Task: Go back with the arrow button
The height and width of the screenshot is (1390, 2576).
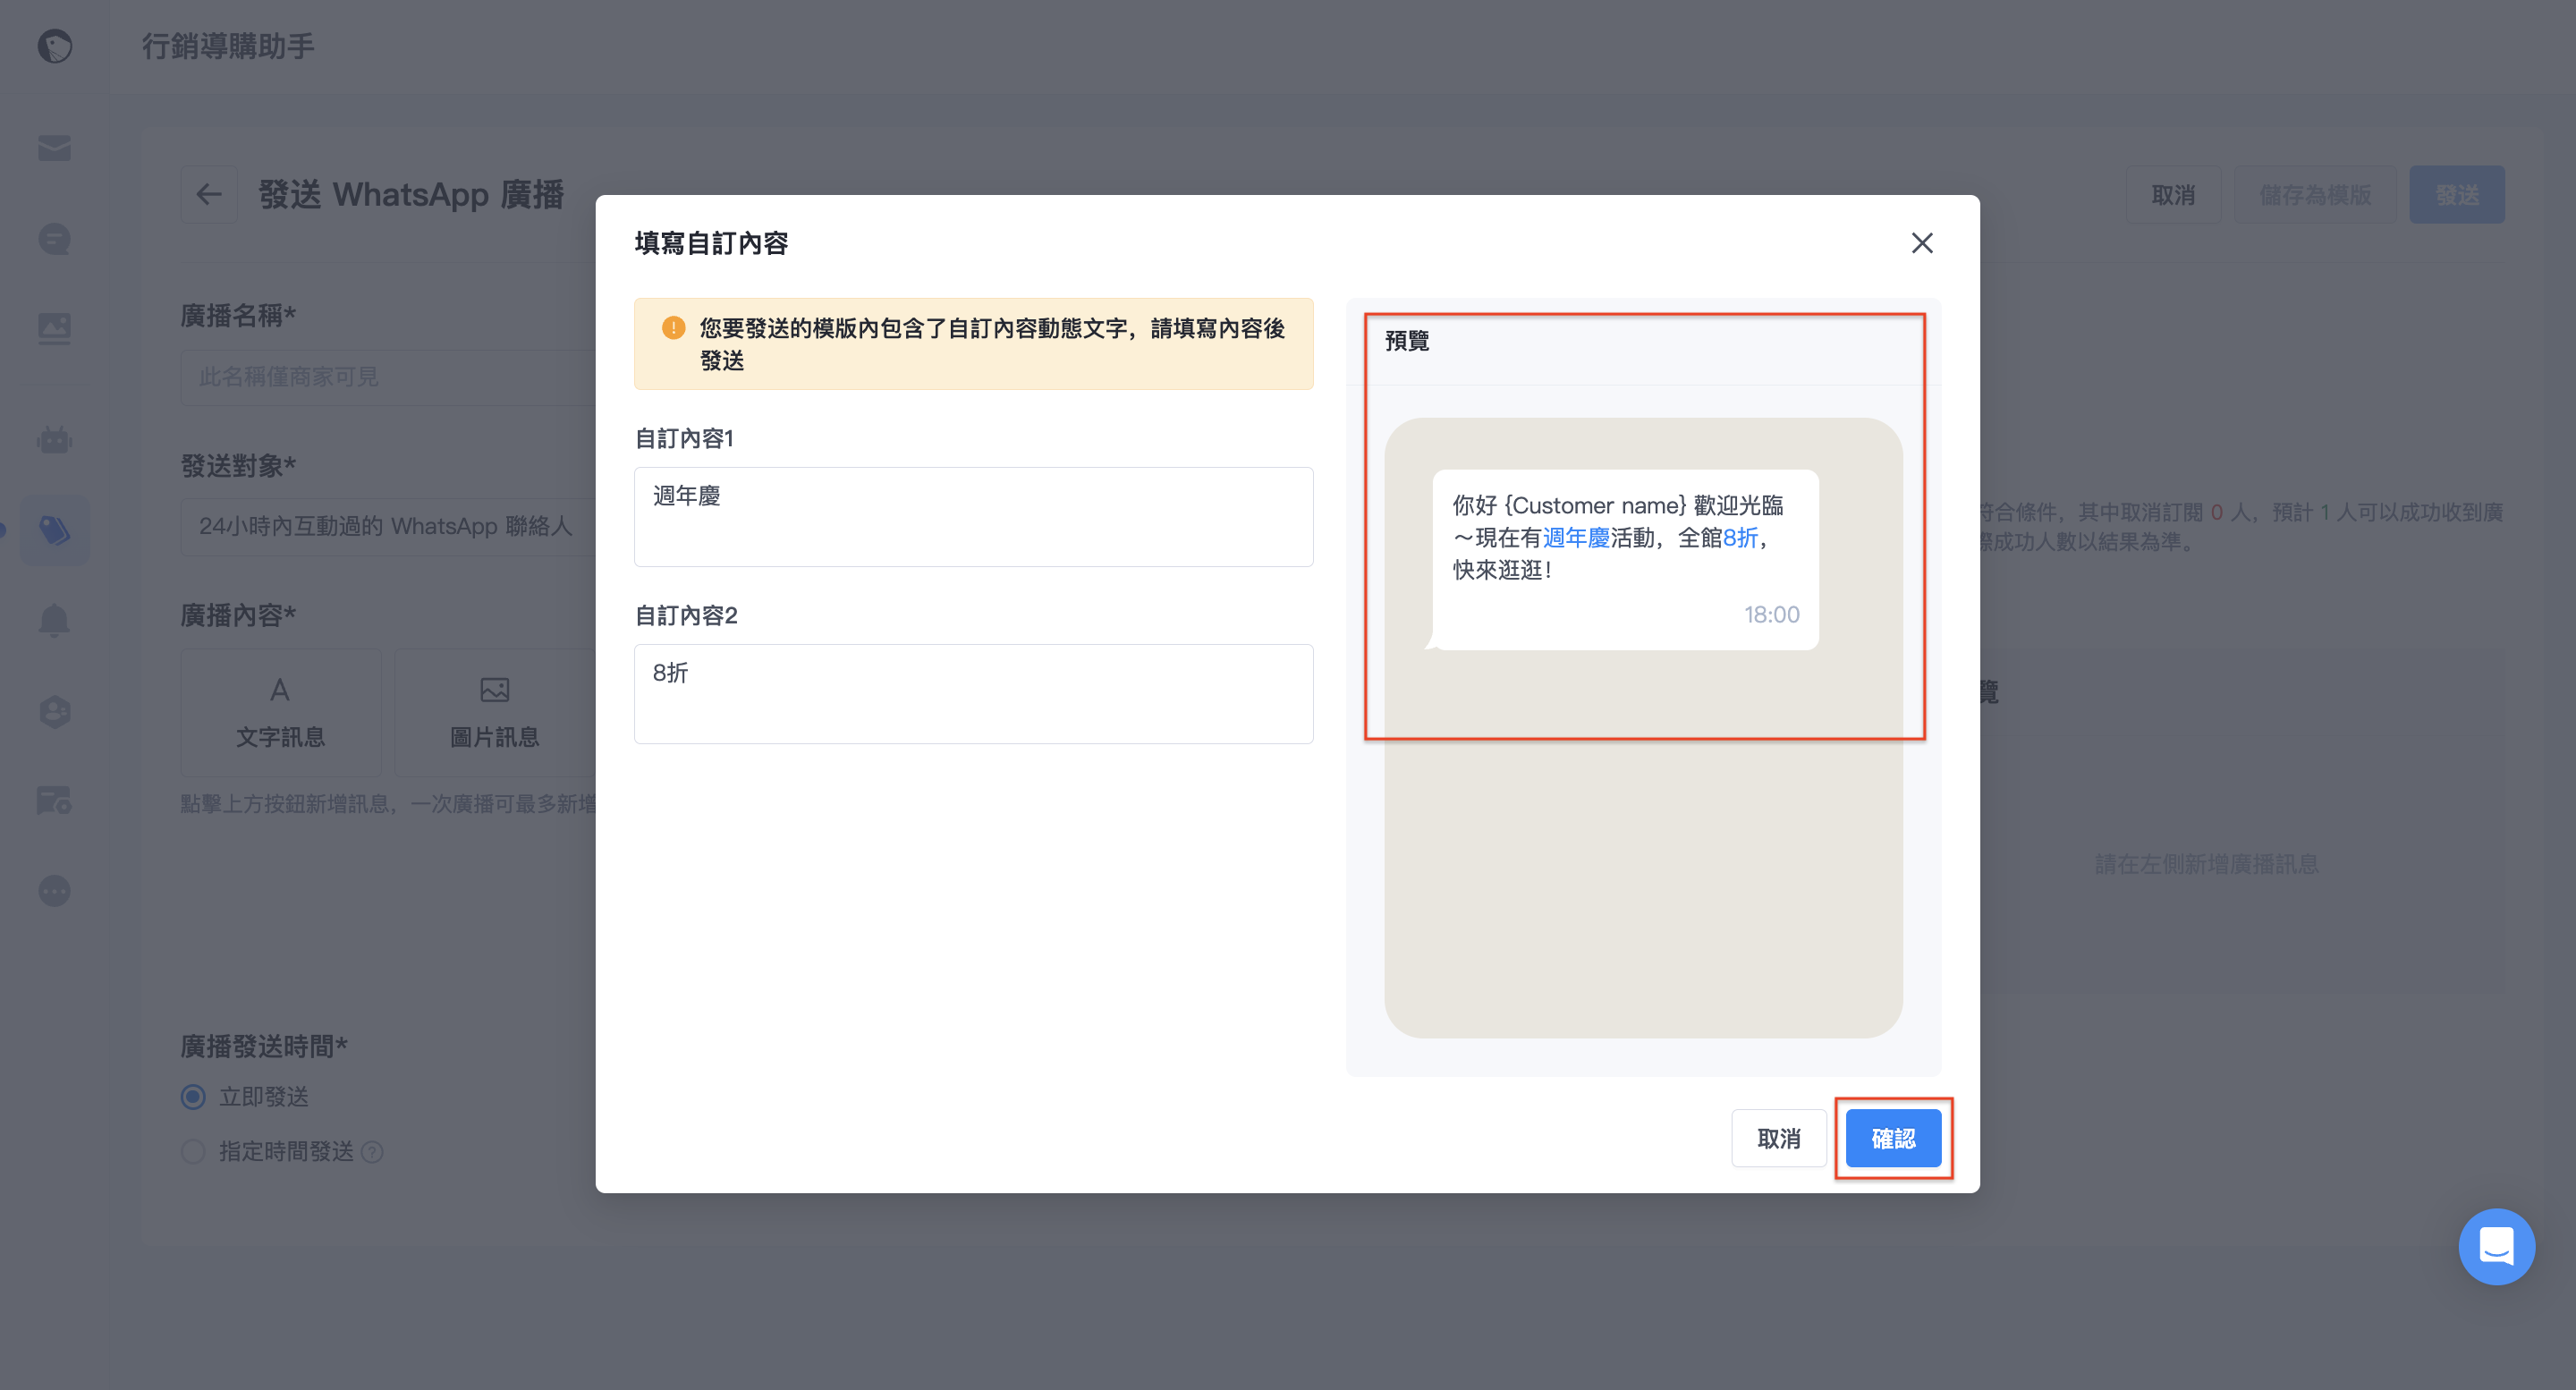Action: point(209,194)
